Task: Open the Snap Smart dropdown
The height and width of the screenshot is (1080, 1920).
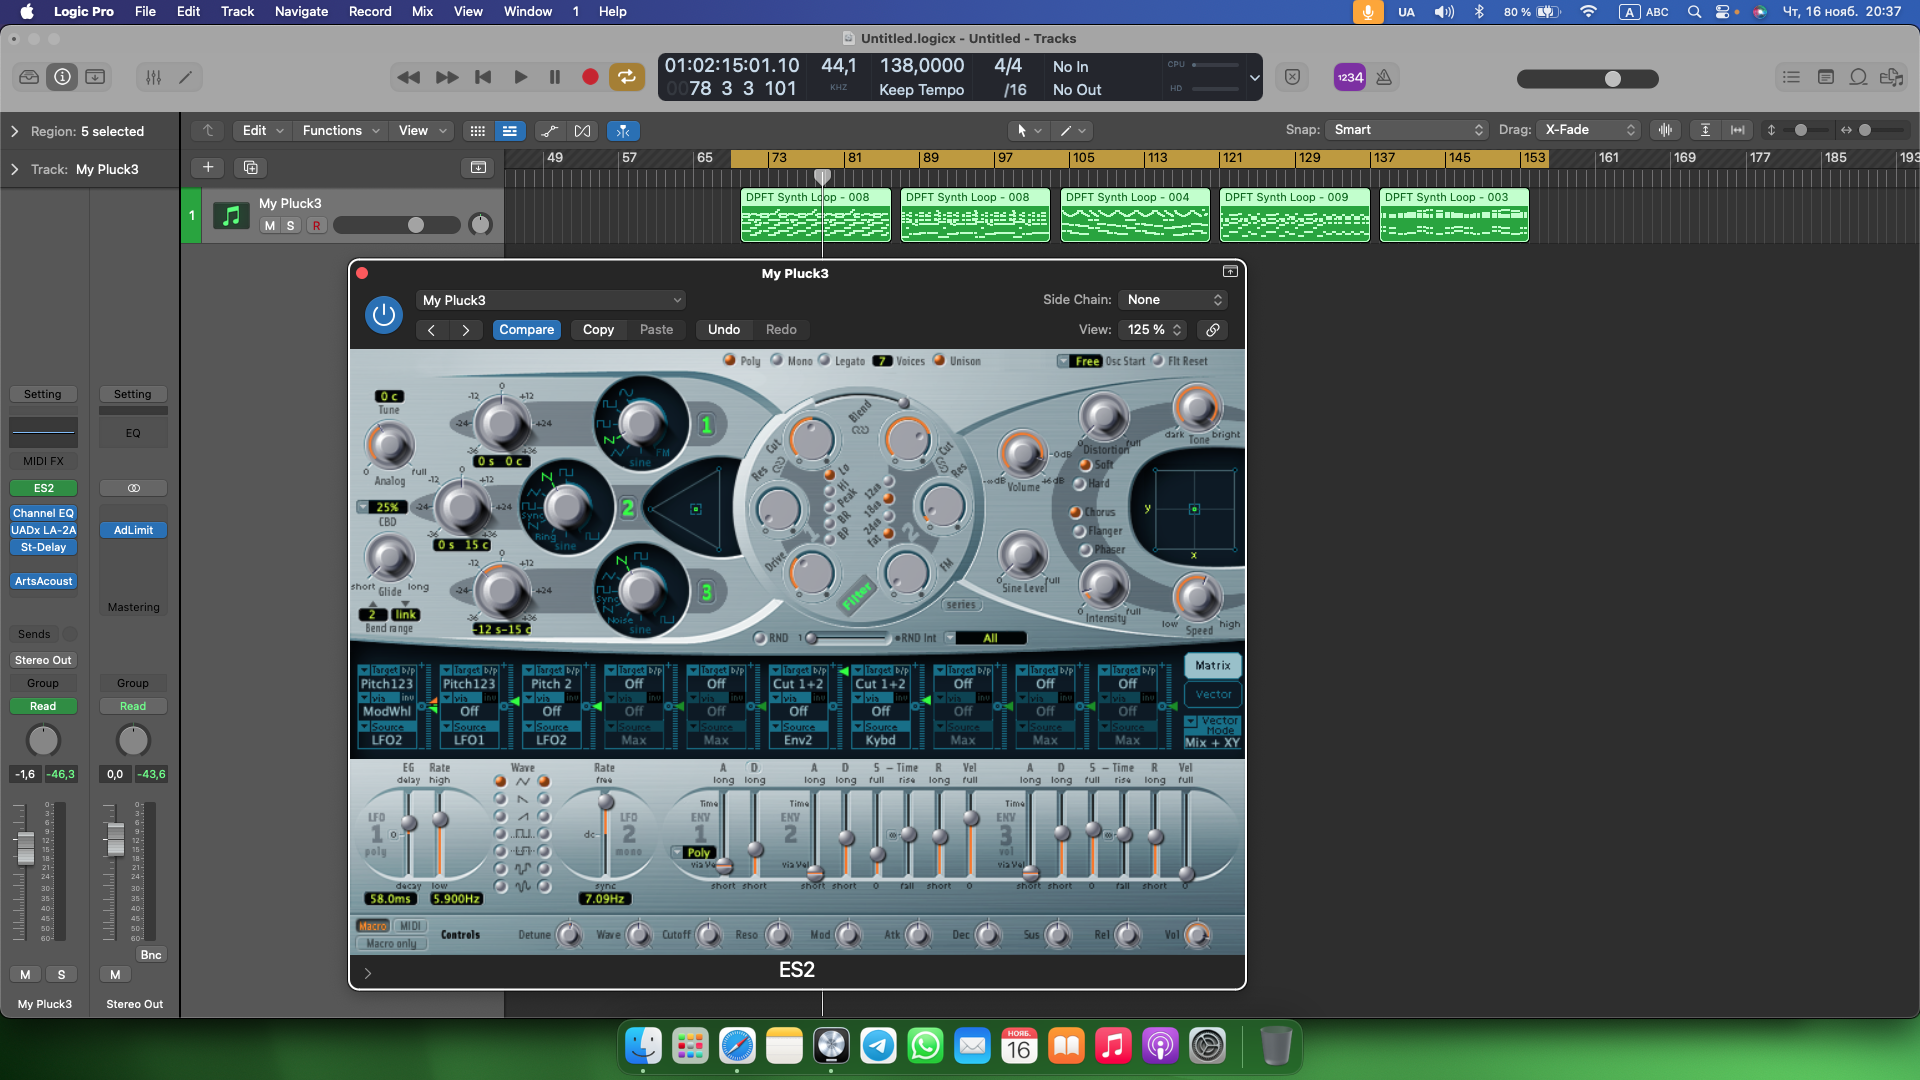Action: tap(1407, 130)
